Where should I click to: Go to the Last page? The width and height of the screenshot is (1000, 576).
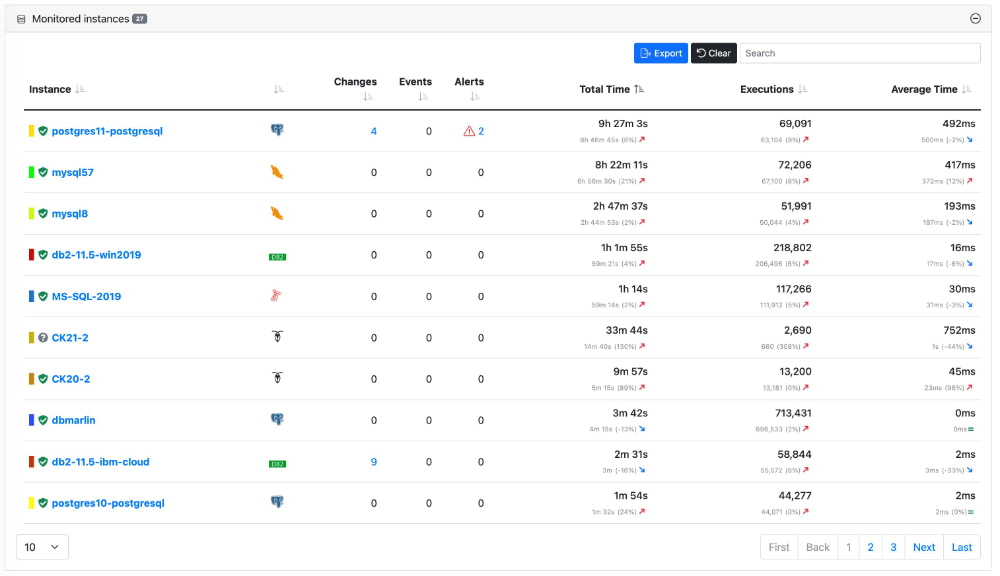coord(962,547)
